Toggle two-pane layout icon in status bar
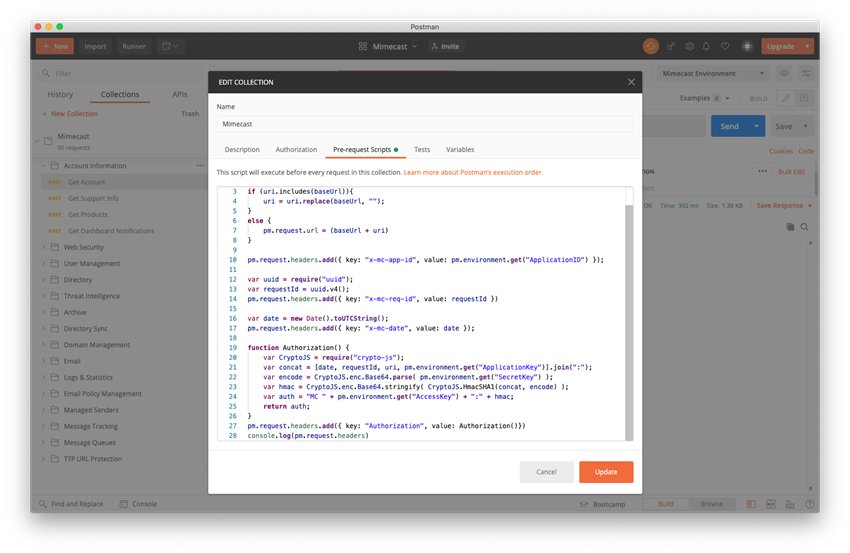The height and width of the screenshot is (553, 850). pos(751,504)
